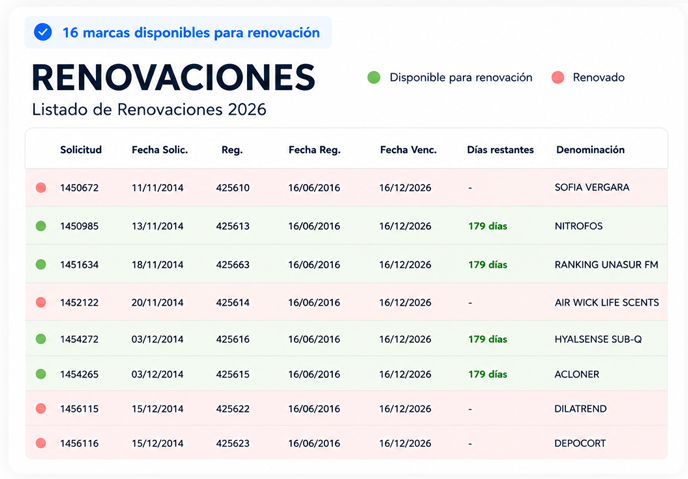
Task: Click the 'Denominación' column header
Action: pyautogui.click(x=590, y=150)
